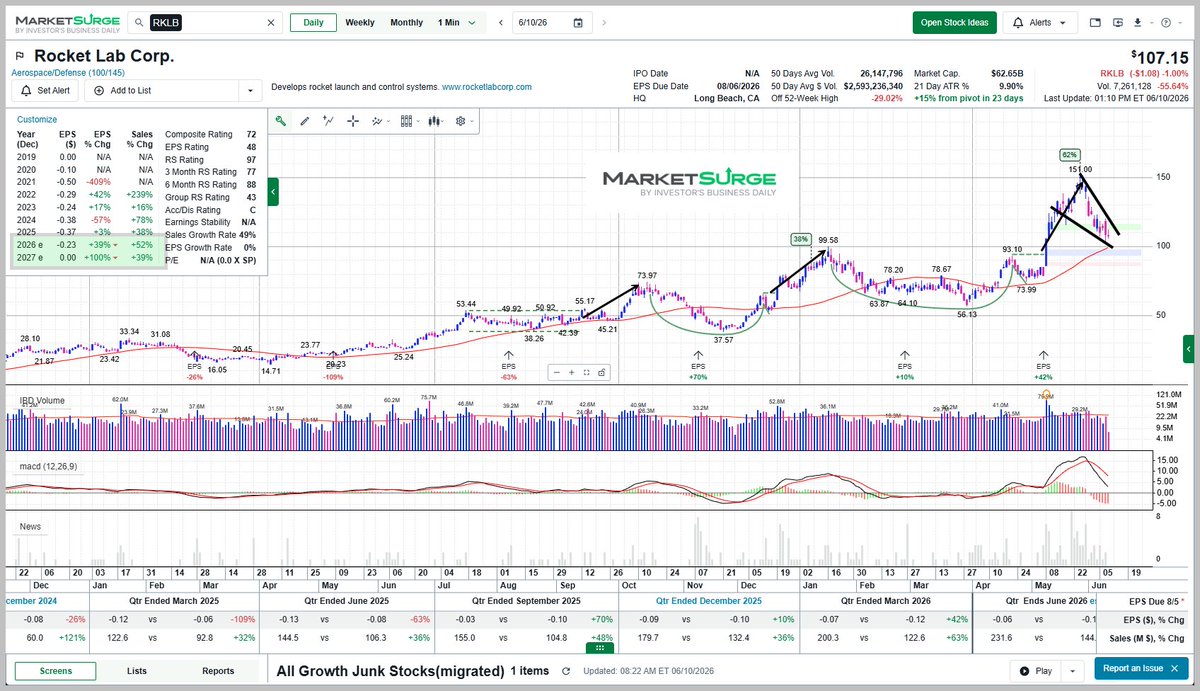Screen dimensions: 1200x691
Task: Open chart settings dropdown arrow
Action: tap(471, 121)
